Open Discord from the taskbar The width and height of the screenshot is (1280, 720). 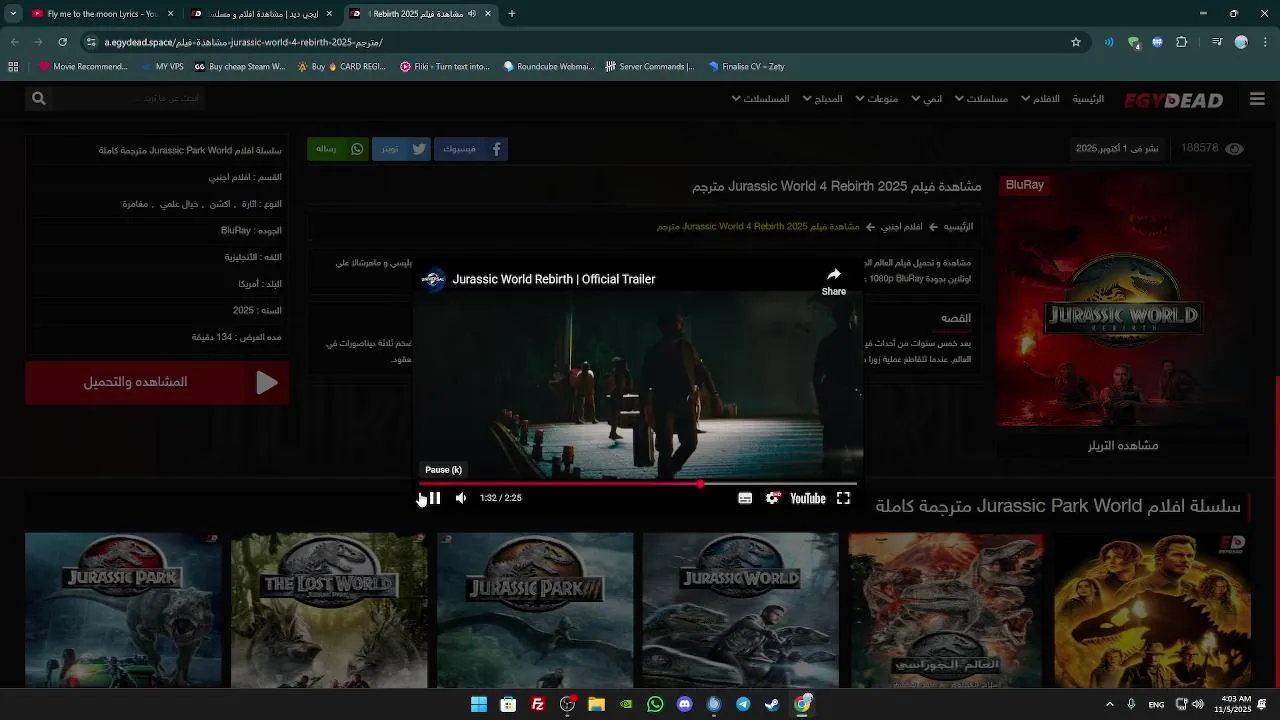684,705
